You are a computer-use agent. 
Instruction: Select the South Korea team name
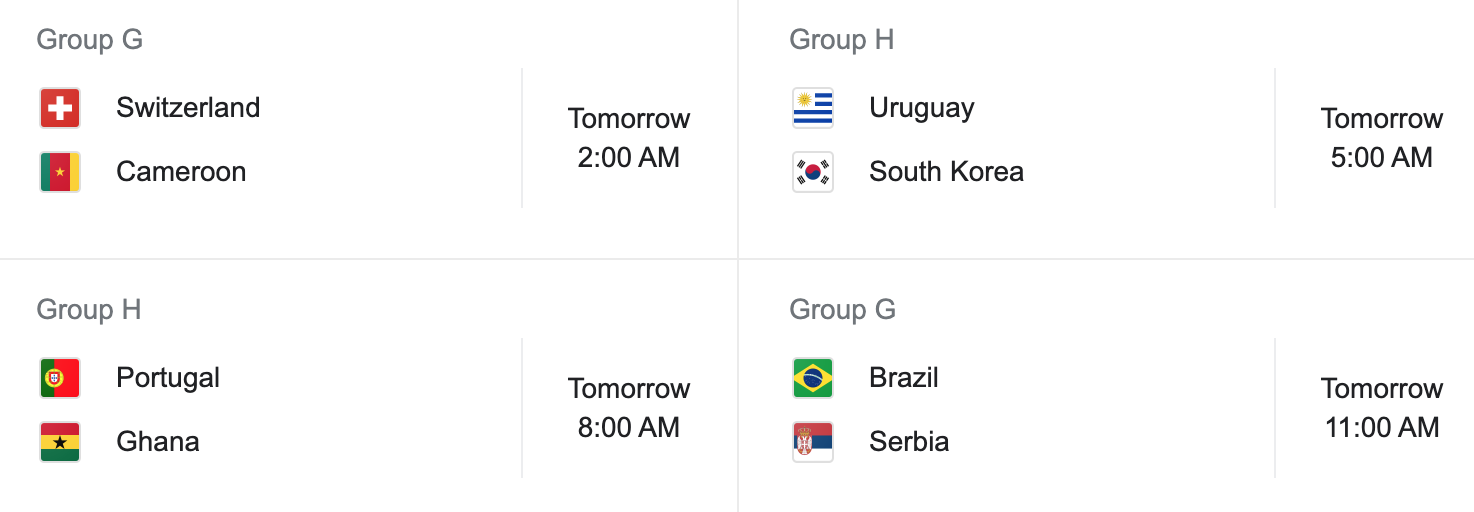tap(946, 172)
